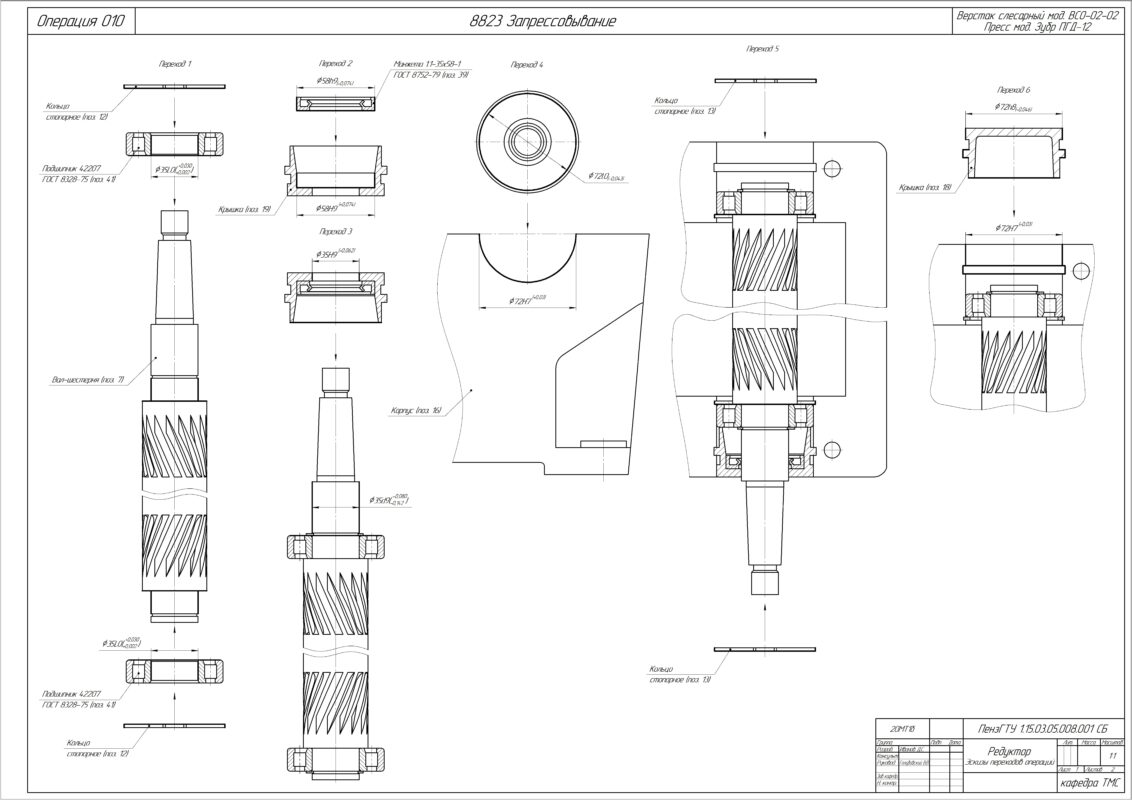The height and width of the screenshot is (800, 1132).
Task: Select the 'ПензГТУ 1.15.03.05.008.001 СБ' document number
Action: coord(1037,728)
